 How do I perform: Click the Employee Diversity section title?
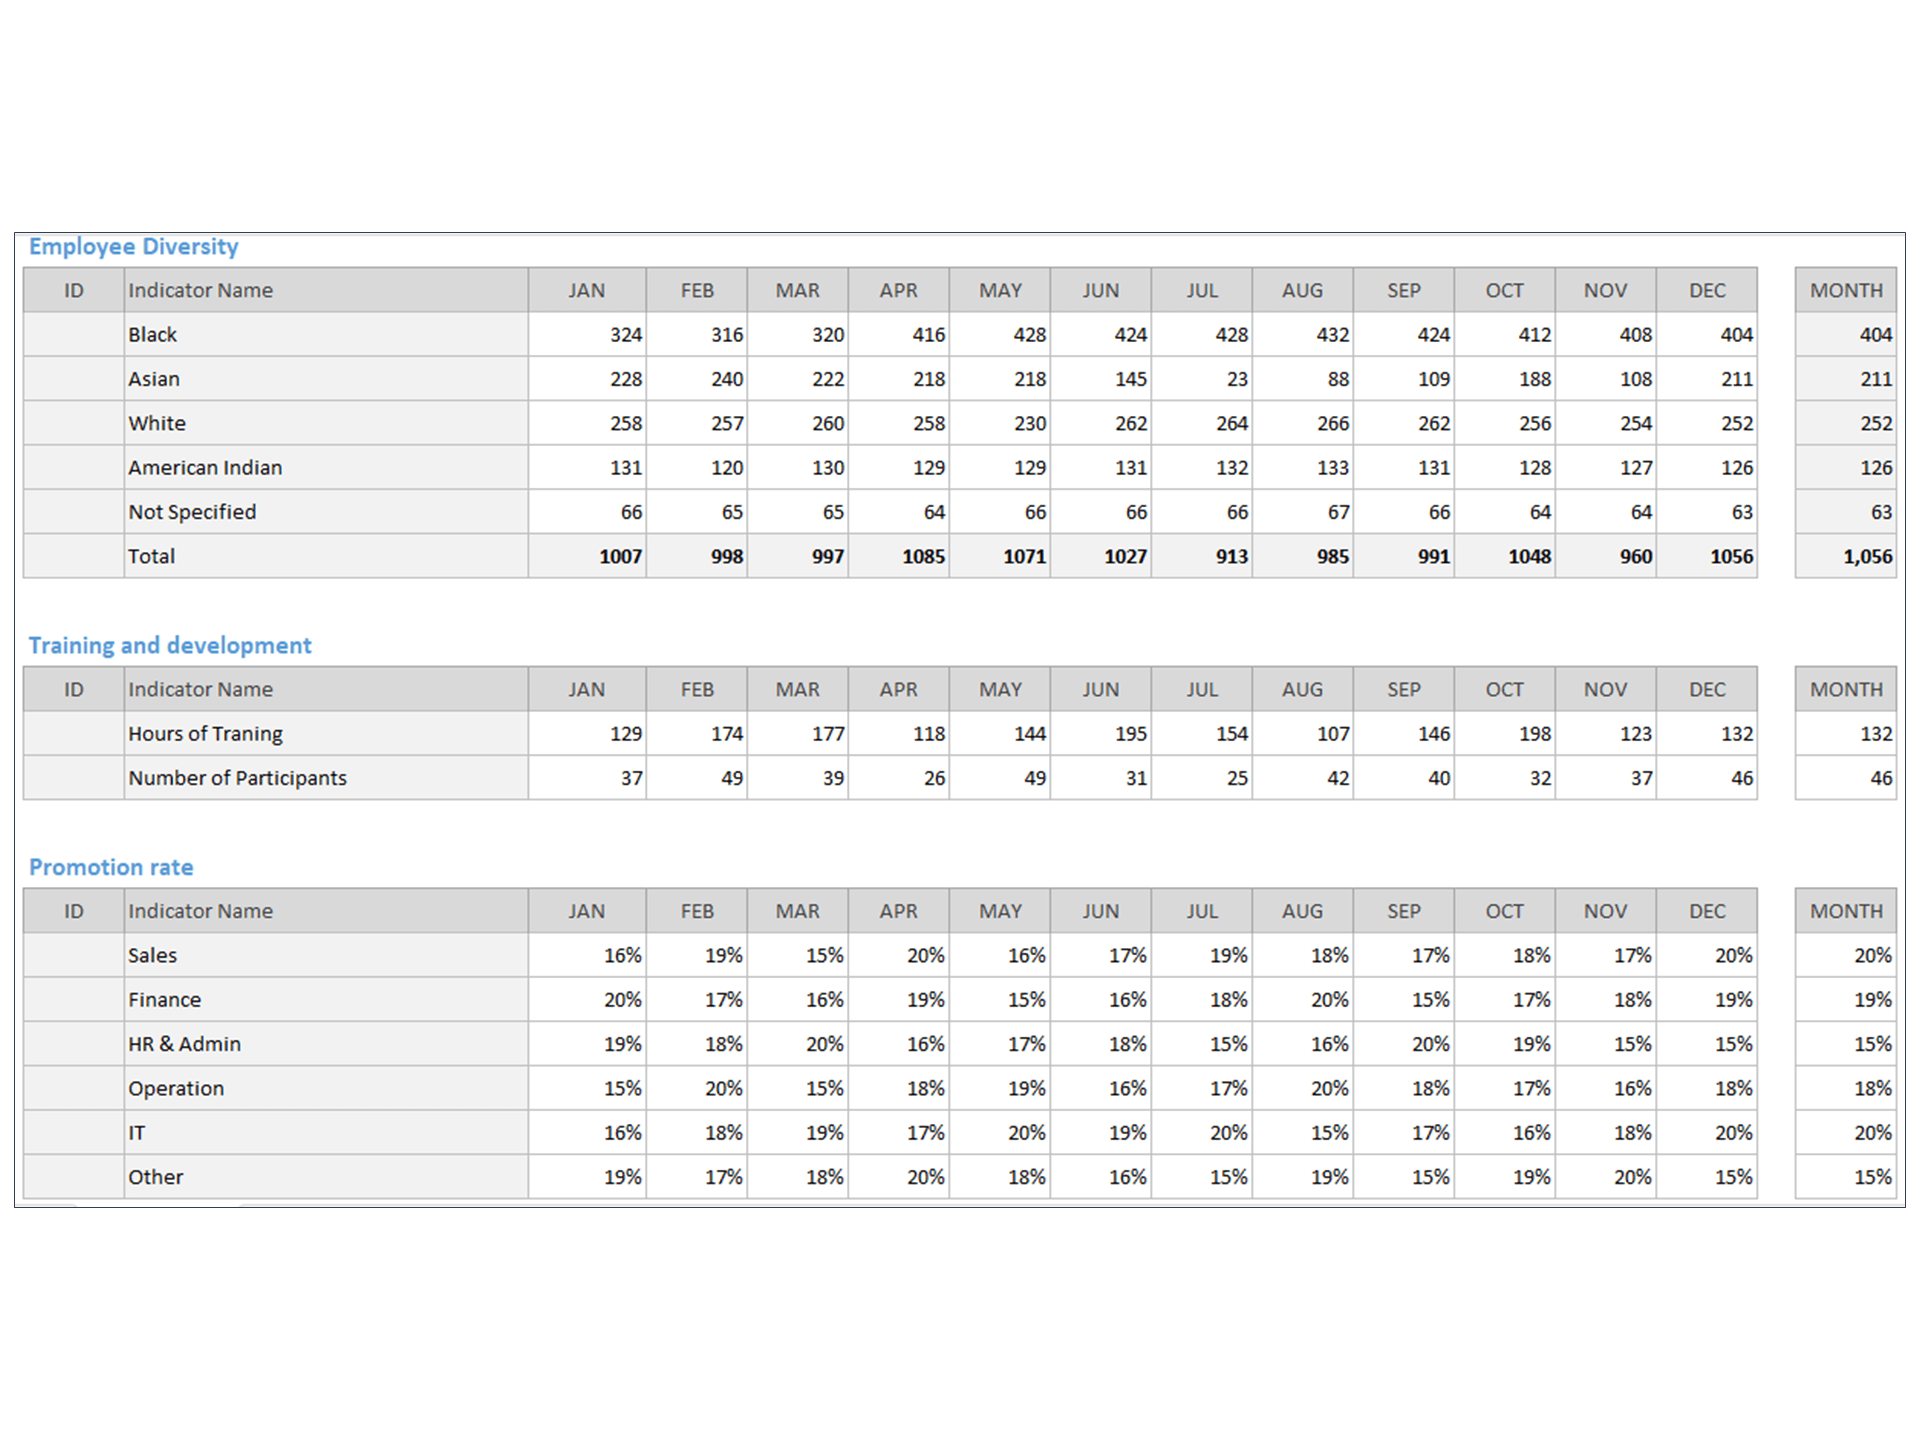133,247
